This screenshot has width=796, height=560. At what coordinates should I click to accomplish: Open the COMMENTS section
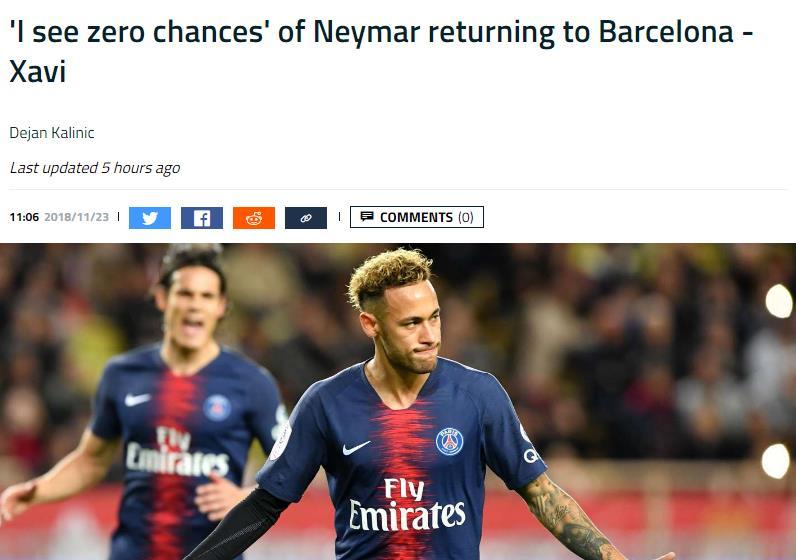pyautogui.click(x=417, y=217)
